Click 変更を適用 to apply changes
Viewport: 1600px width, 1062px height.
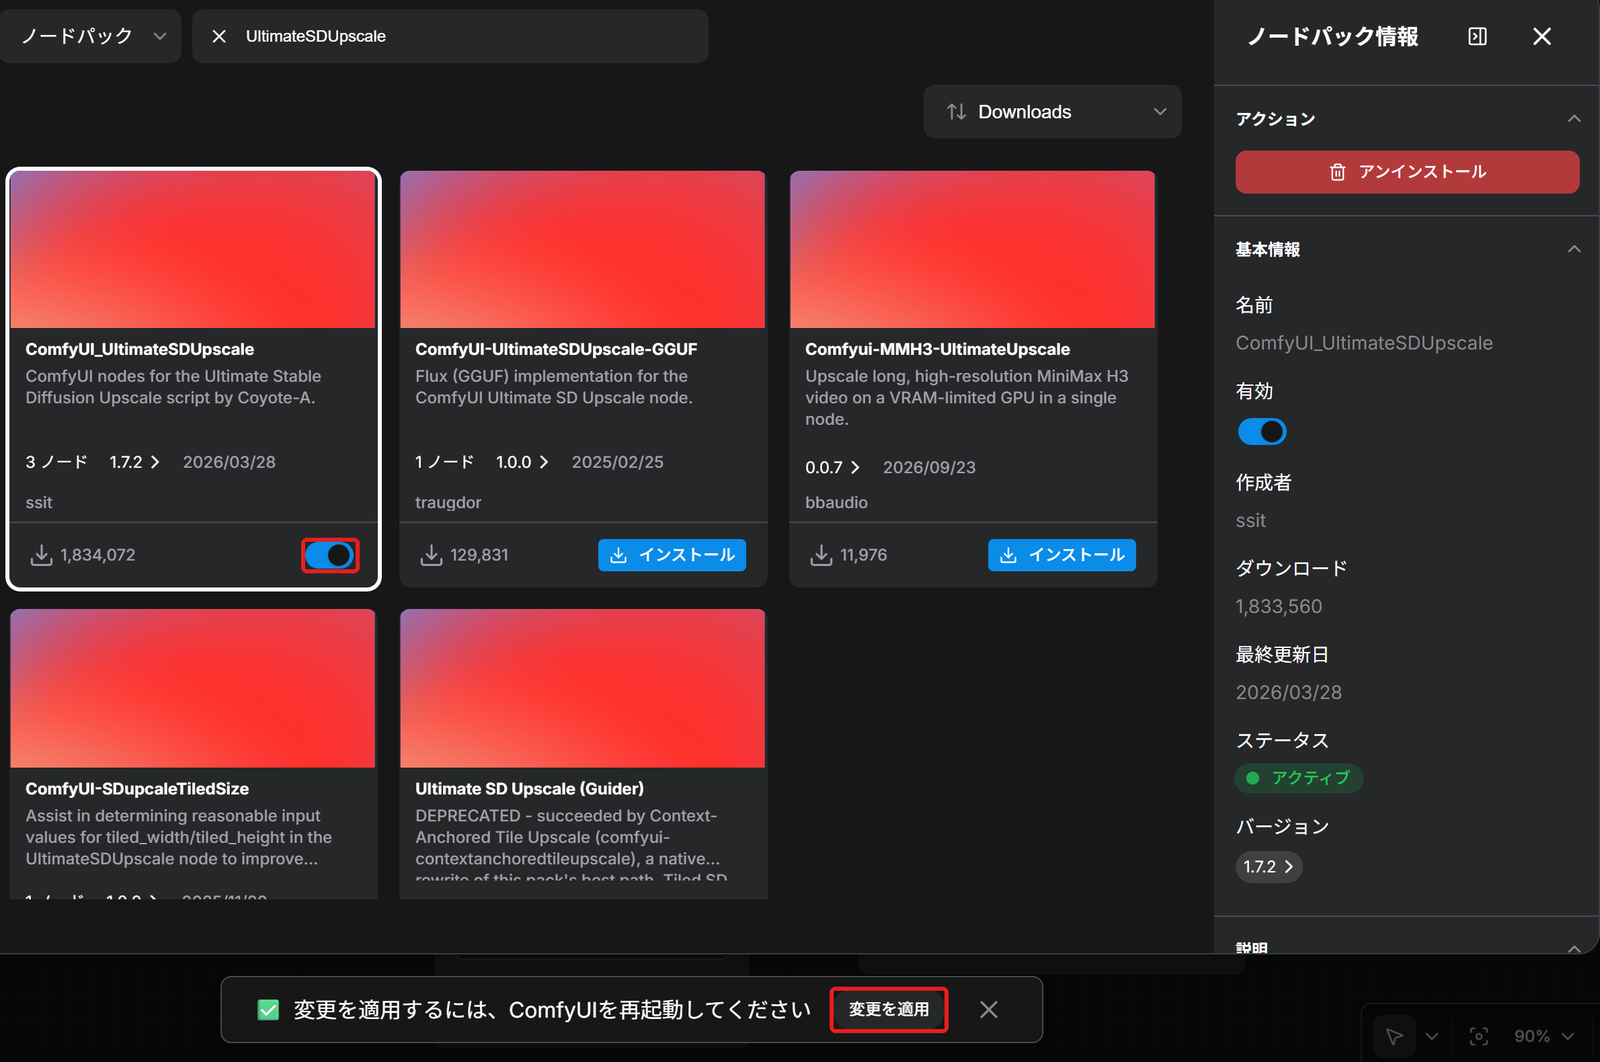pyautogui.click(x=889, y=1010)
